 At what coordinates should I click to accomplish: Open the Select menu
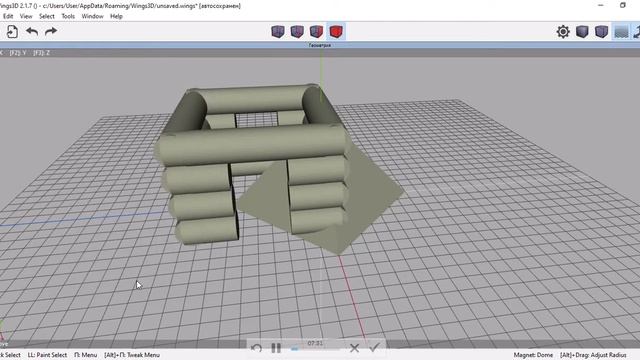click(47, 16)
